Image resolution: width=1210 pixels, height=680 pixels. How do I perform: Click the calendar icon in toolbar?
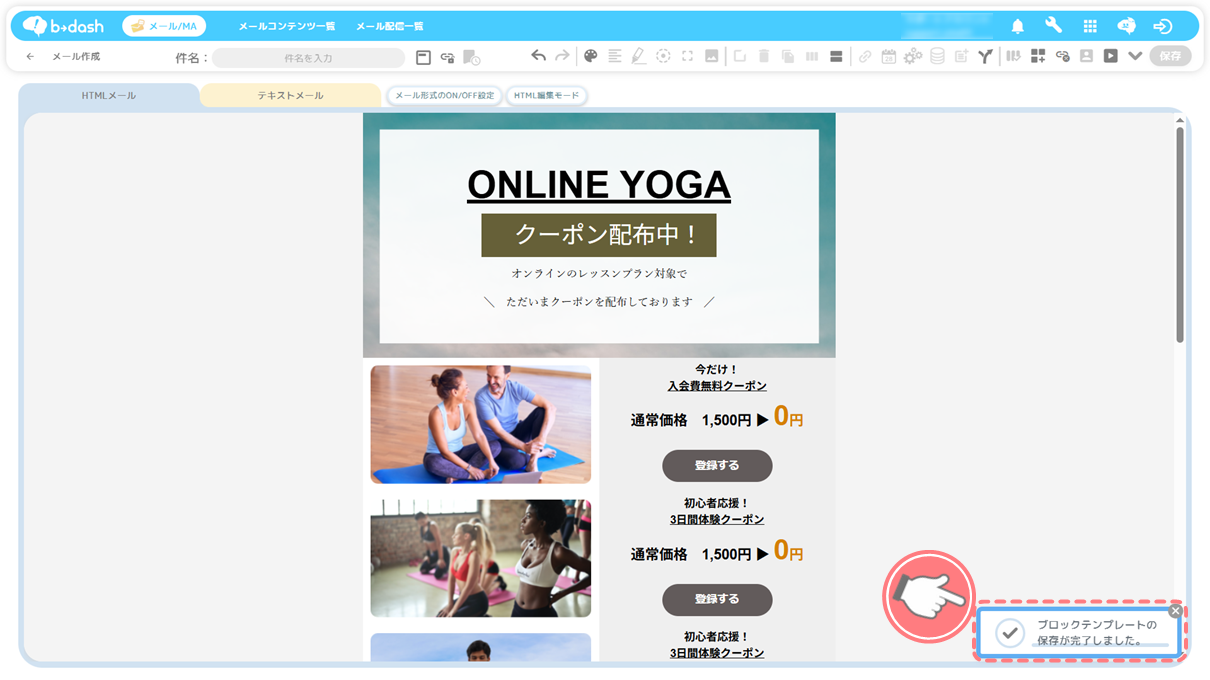[x=889, y=56]
